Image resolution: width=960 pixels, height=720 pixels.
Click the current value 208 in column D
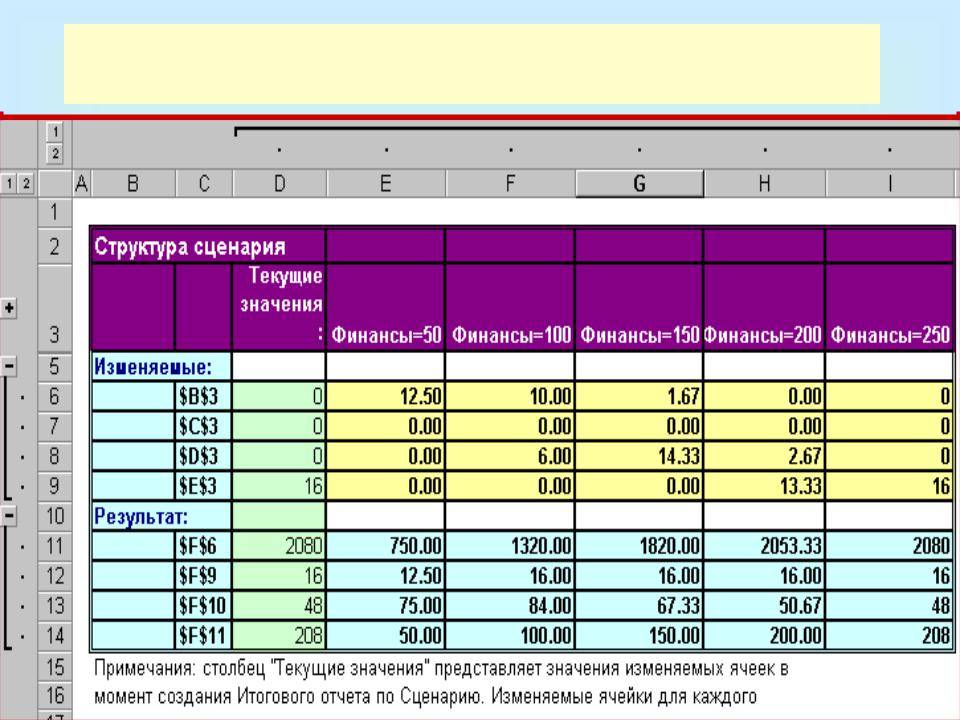pos(279,636)
